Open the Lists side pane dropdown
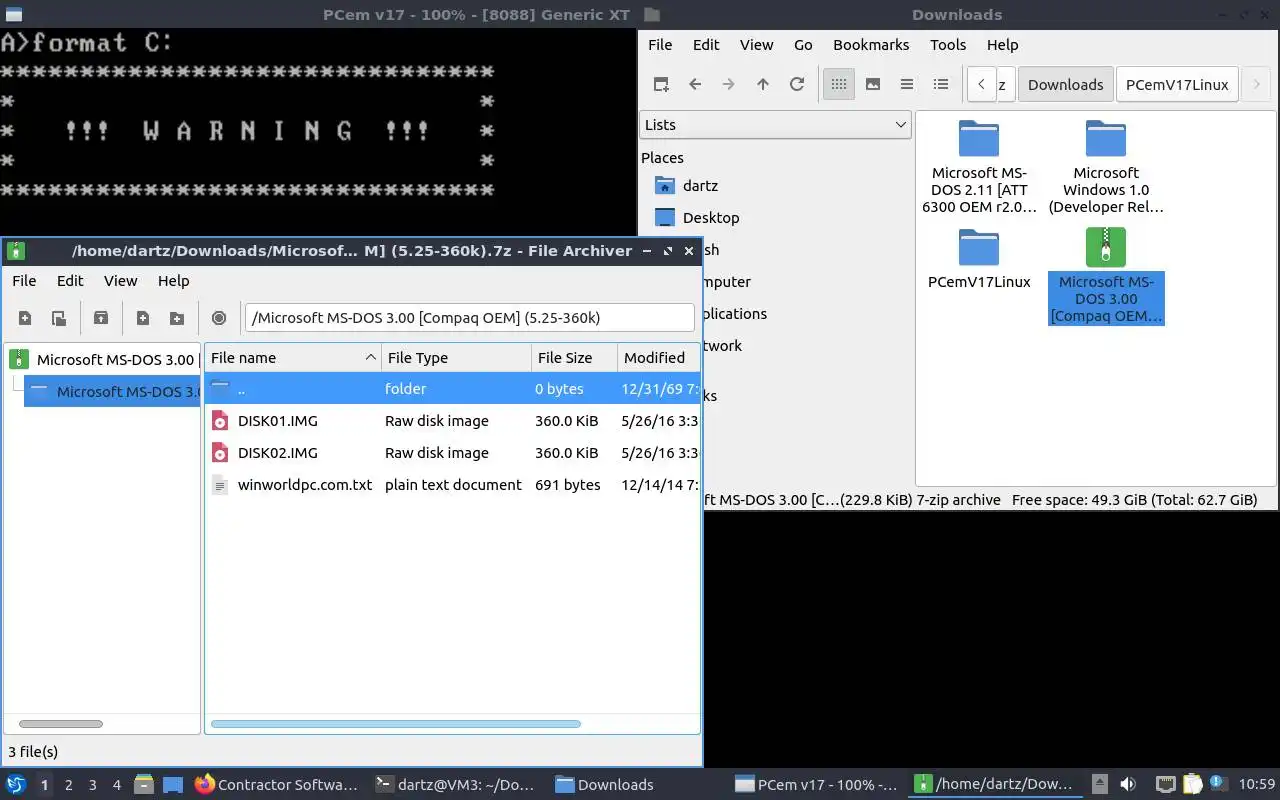 point(775,124)
